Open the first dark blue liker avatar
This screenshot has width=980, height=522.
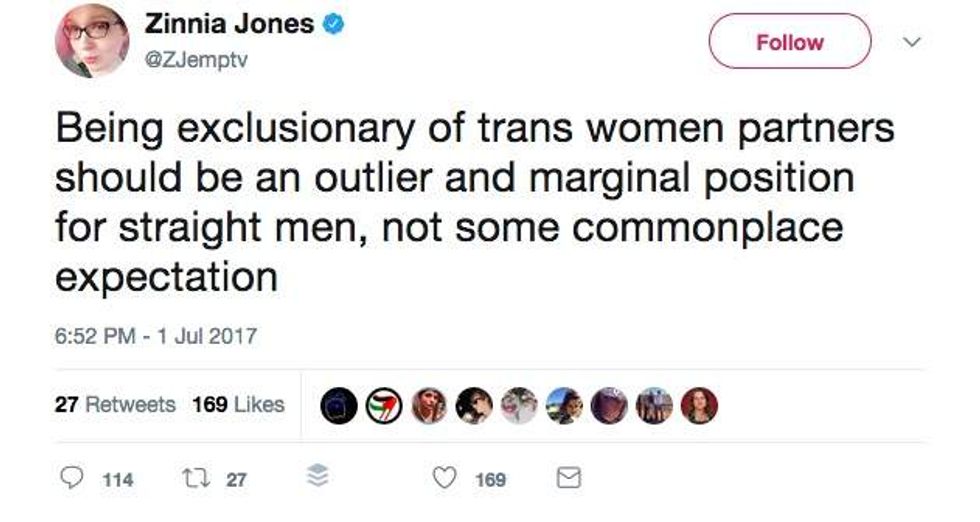338,405
